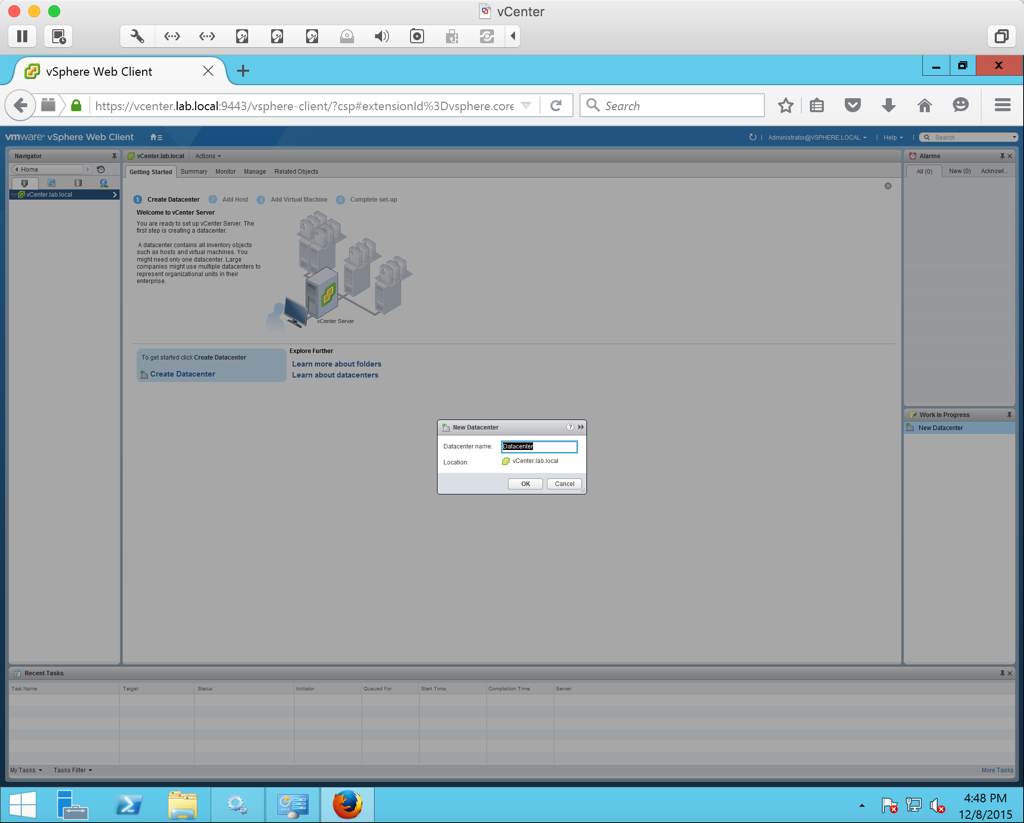Click Firefox icon in Windows taskbar
Image resolution: width=1024 pixels, height=823 pixels.
tap(347, 804)
